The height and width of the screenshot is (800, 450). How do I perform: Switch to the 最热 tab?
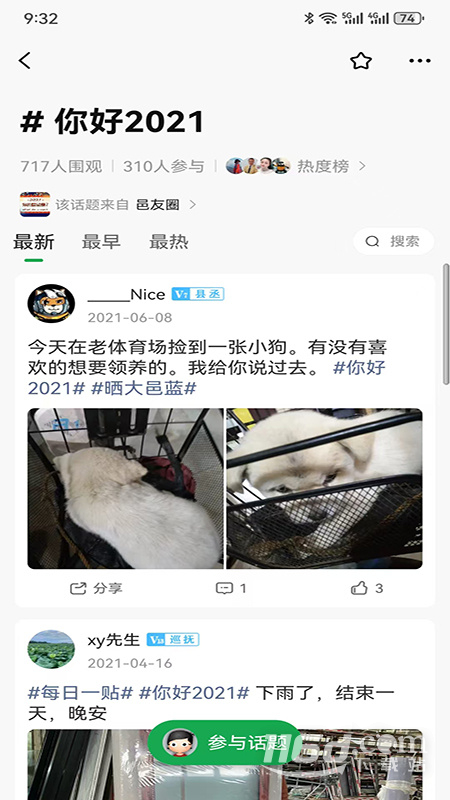coord(169,242)
